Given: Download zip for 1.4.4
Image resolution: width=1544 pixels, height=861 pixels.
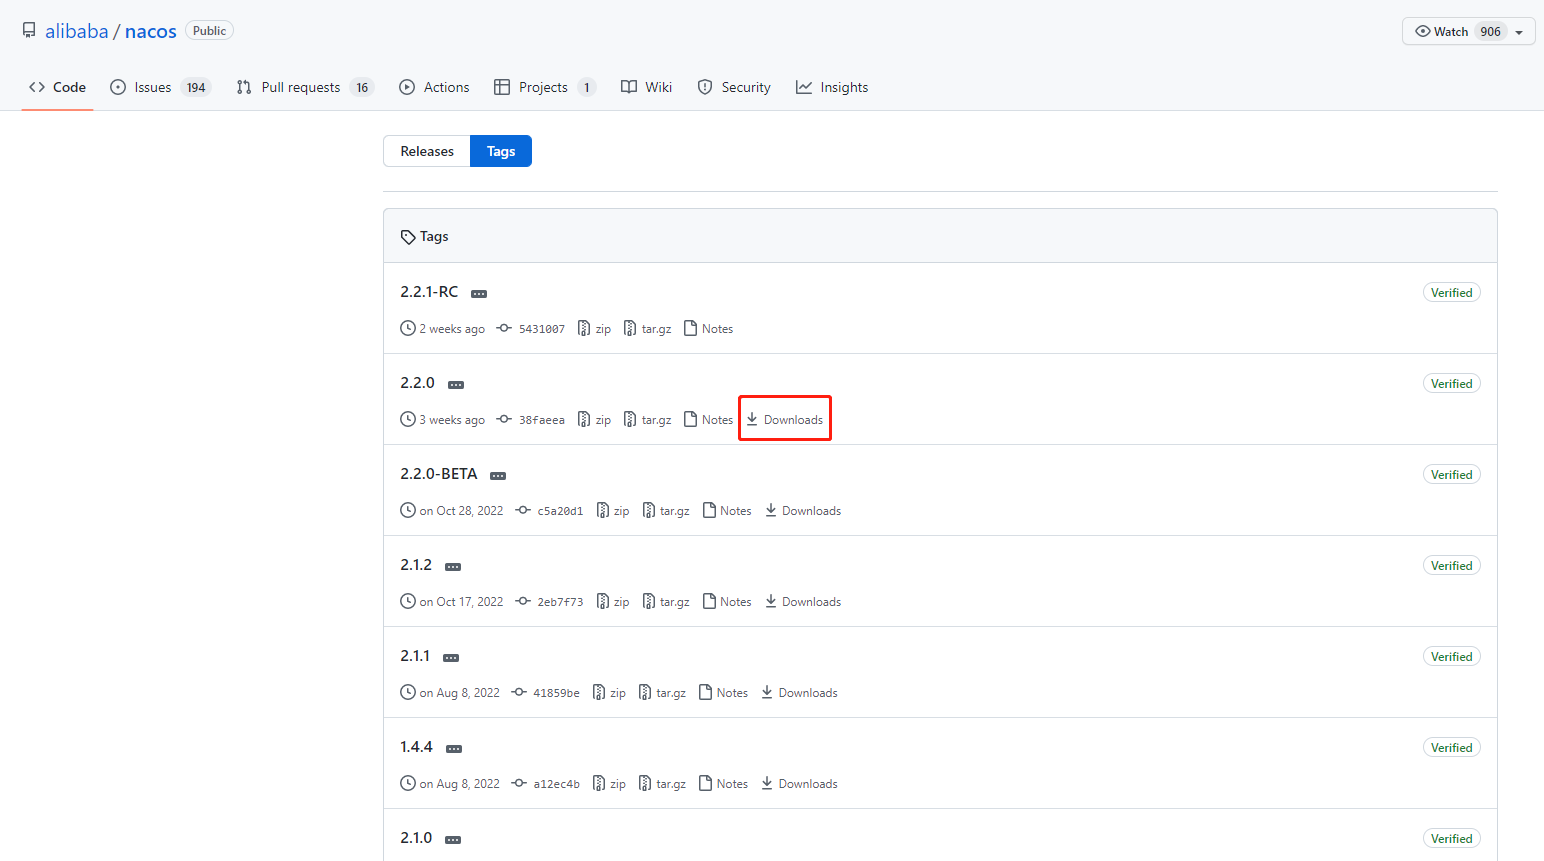Looking at the screenshot, I should coord(609,784).
